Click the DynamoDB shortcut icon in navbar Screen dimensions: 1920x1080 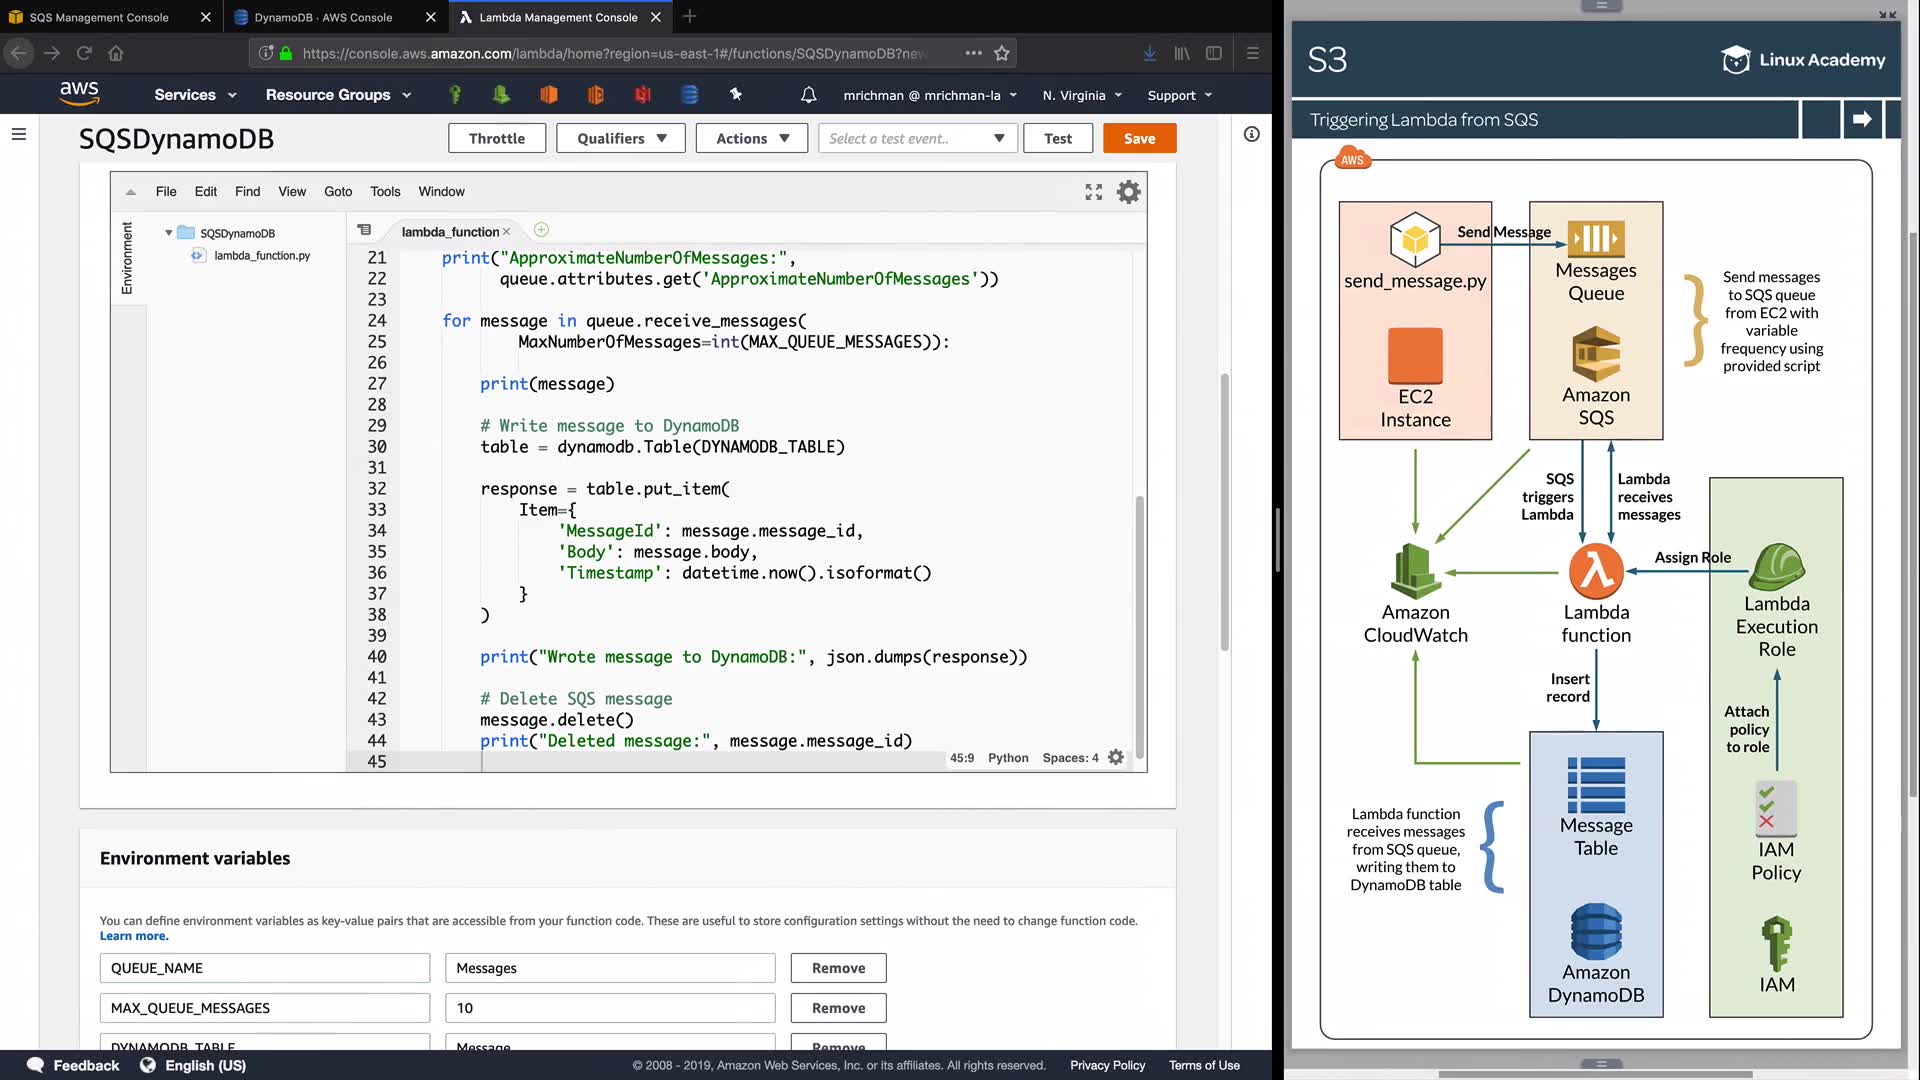point(689,95)
